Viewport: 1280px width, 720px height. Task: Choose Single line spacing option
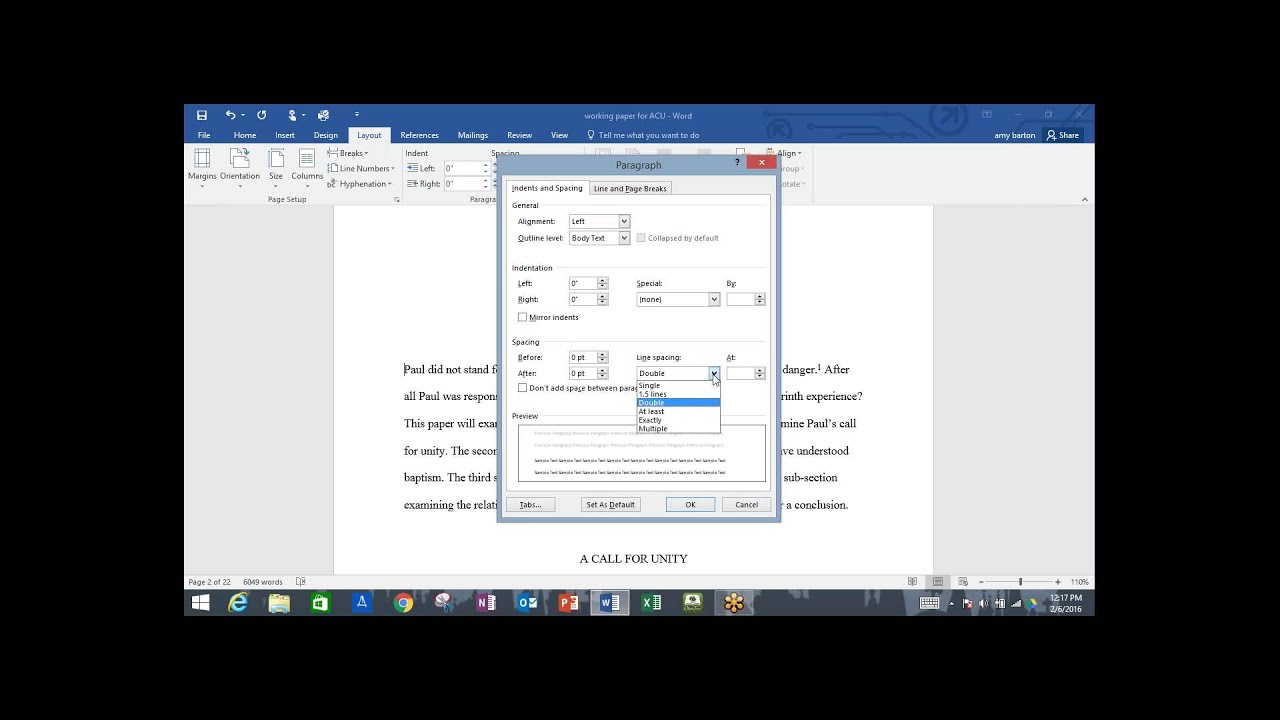tap(678, 385)
